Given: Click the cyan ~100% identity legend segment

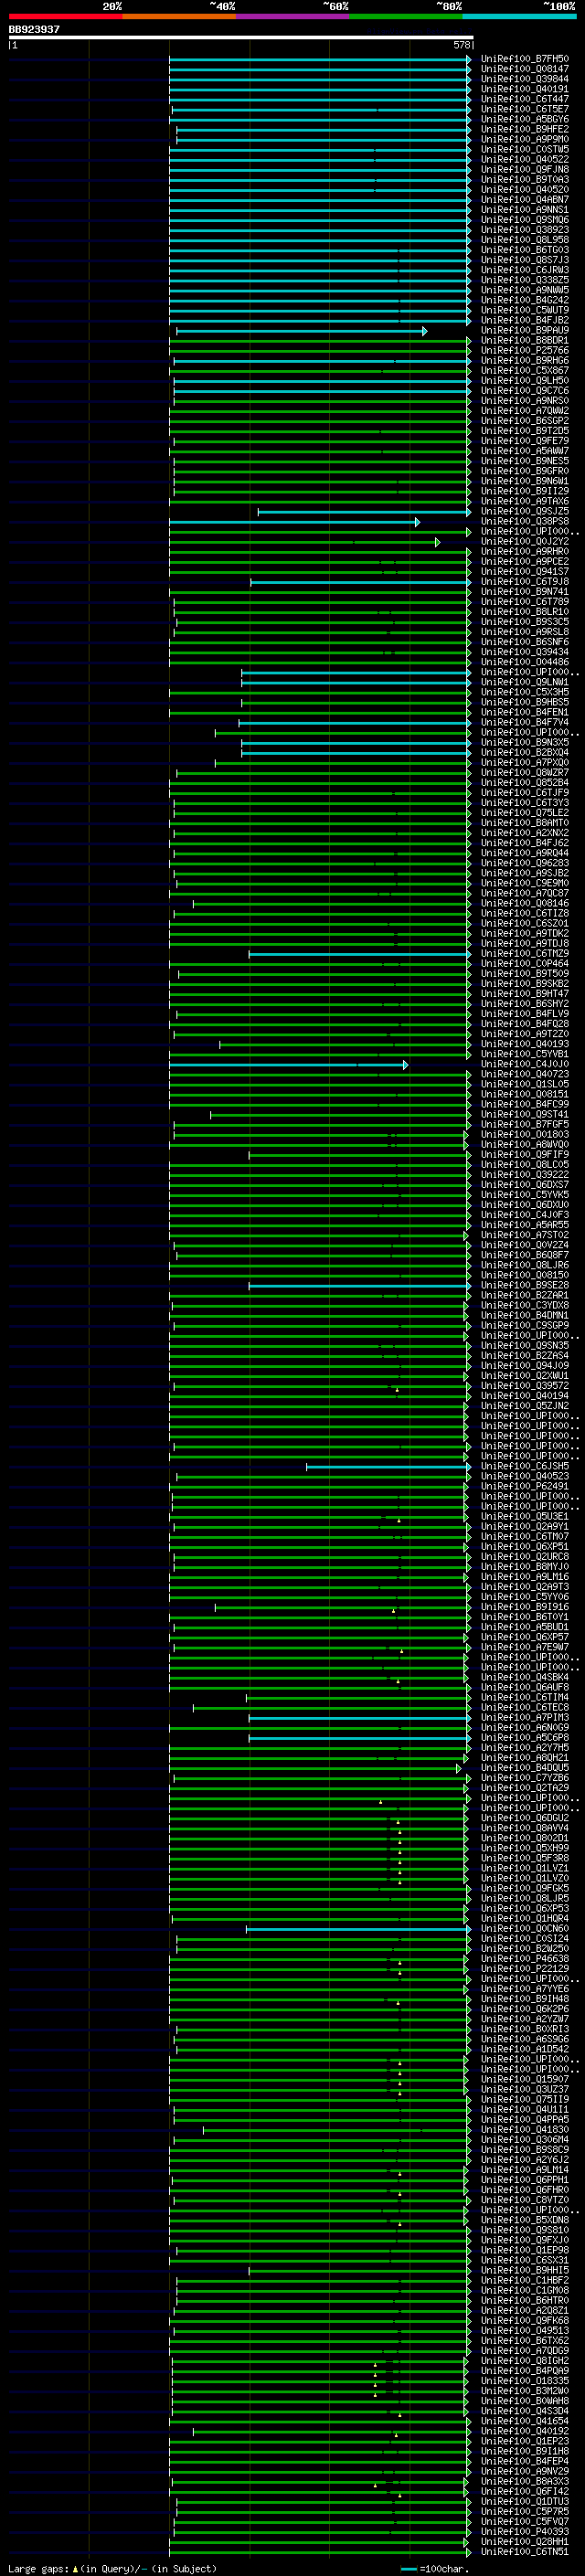Looking at the screenshot, I should tap(519, 16).
